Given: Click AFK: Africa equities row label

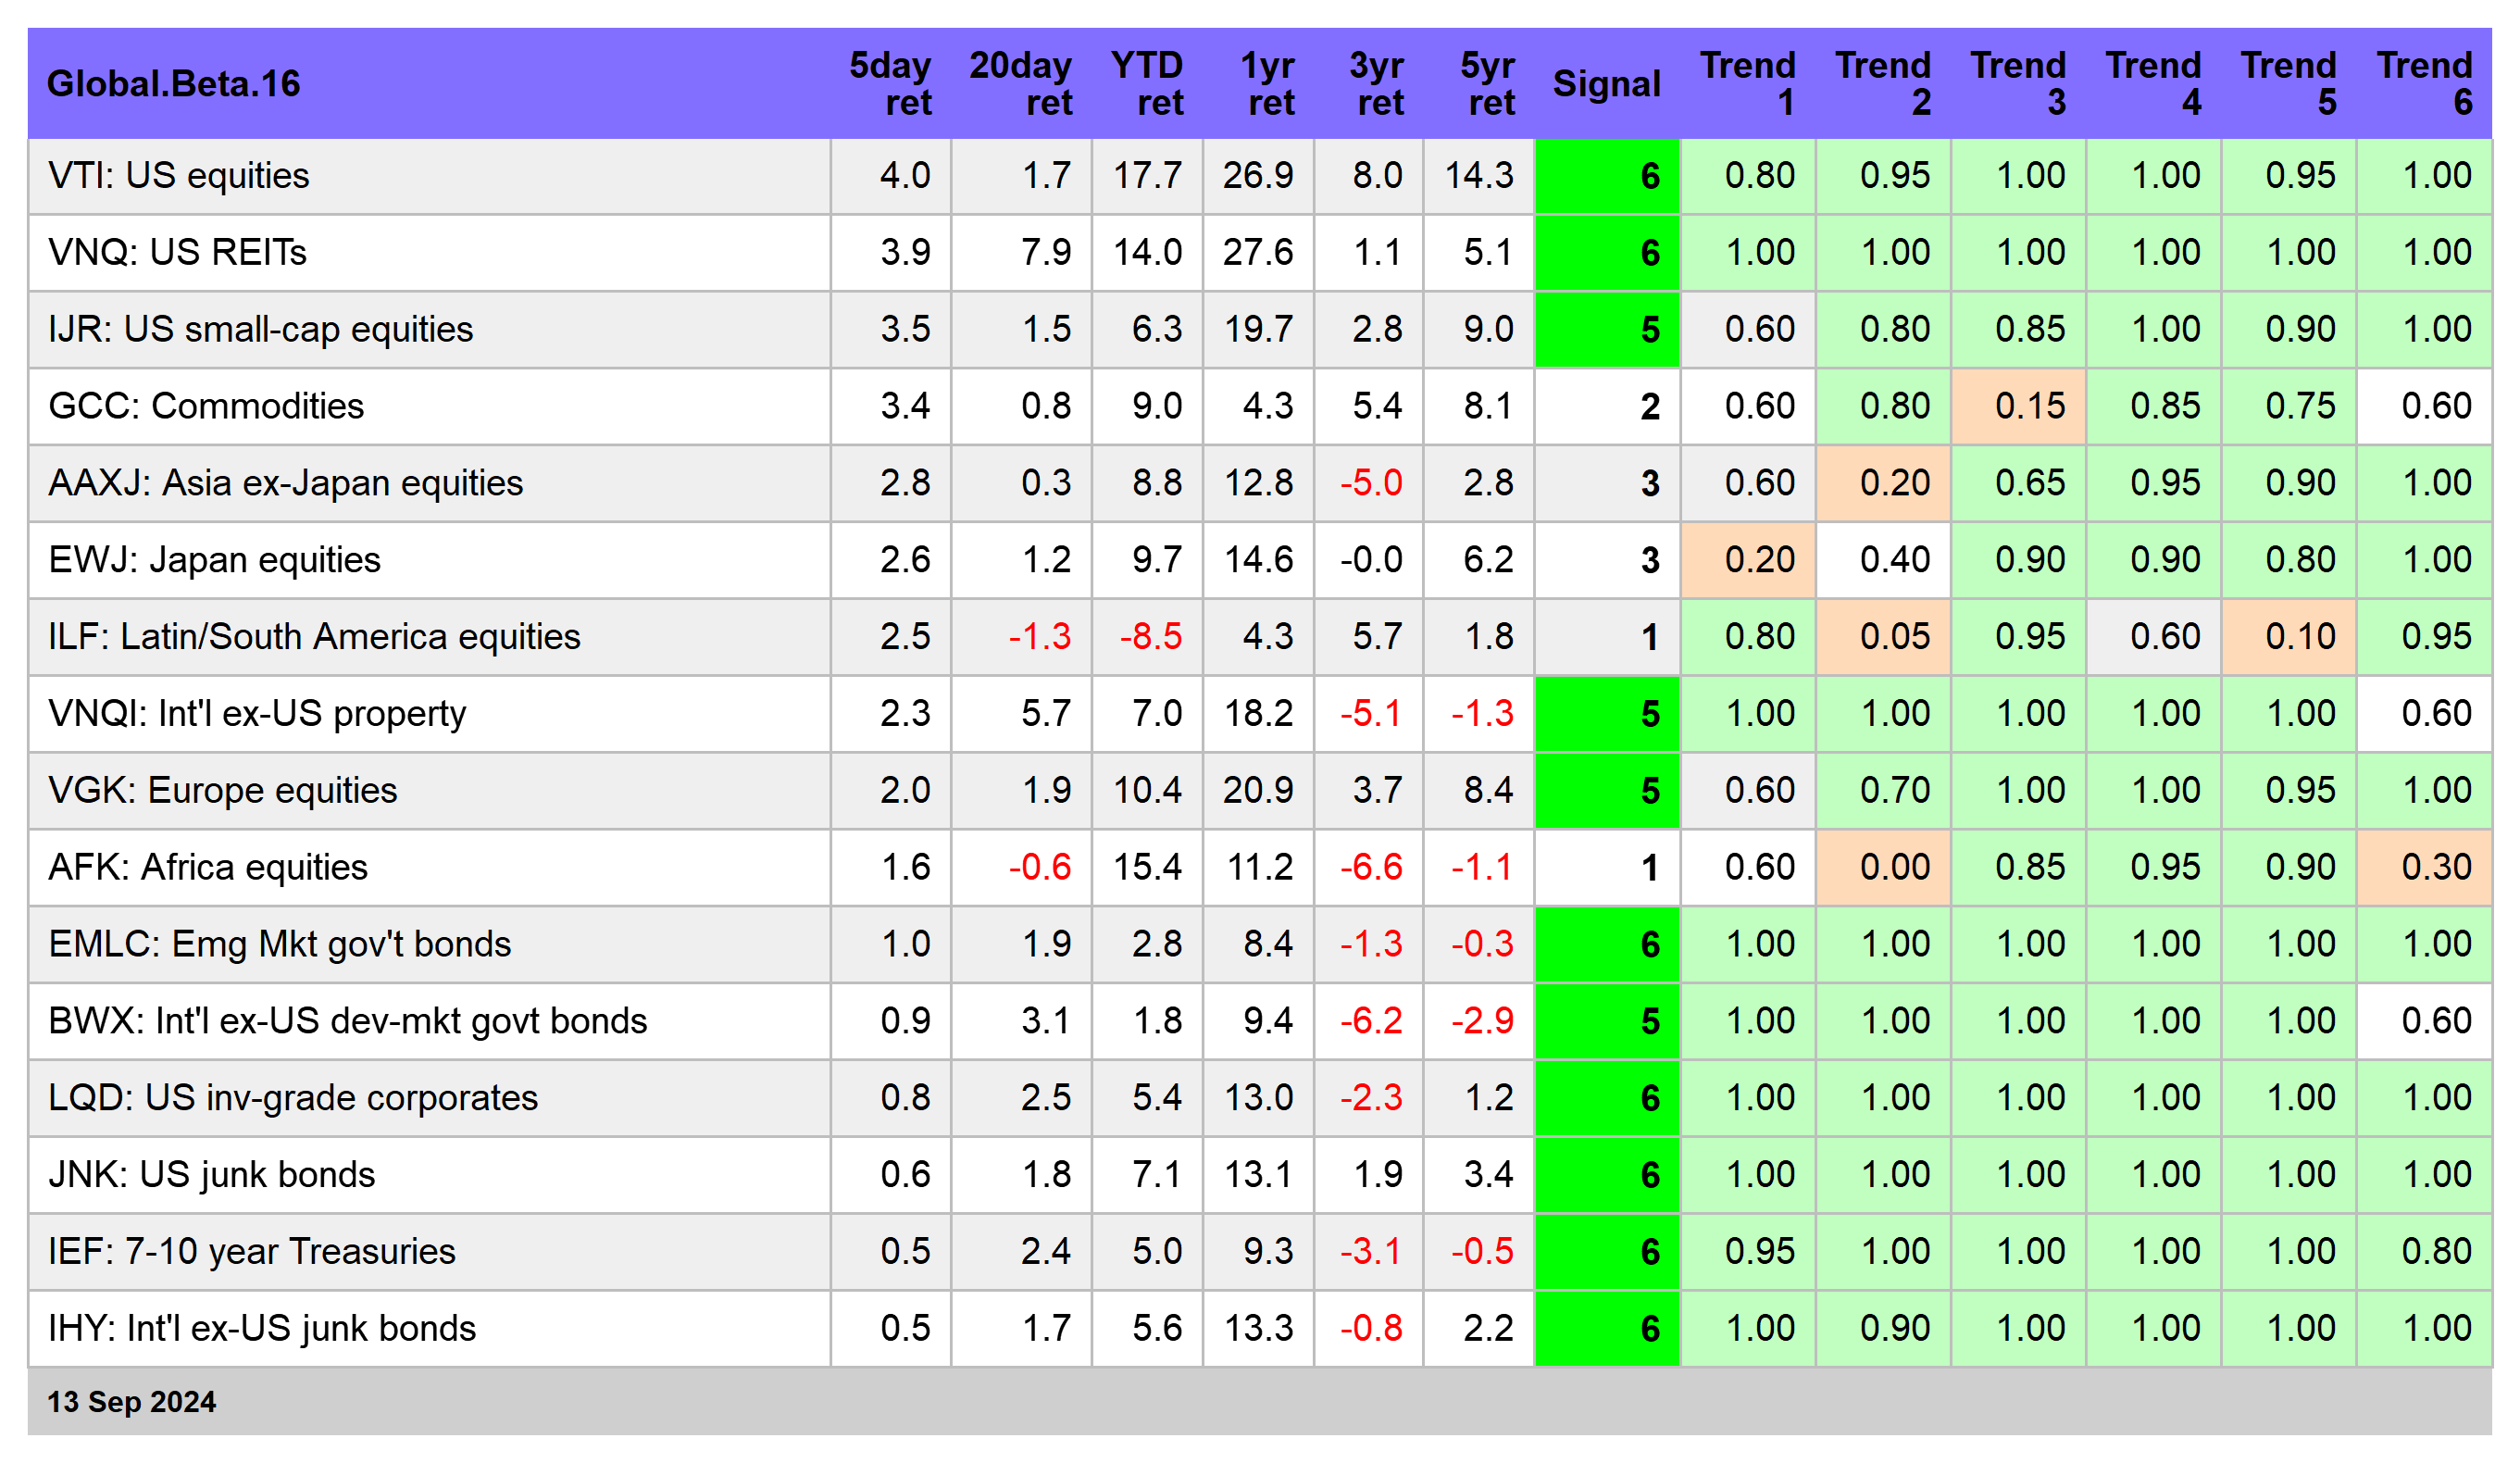Looking at the screenshot, I should coord(208,867).
